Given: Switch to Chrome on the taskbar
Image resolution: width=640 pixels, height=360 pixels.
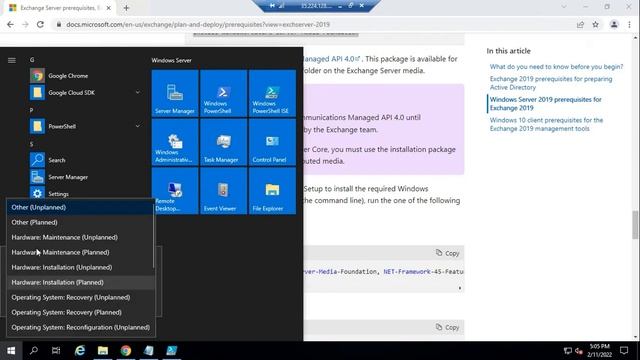Looking at the screenshot, I should point(126,351).
